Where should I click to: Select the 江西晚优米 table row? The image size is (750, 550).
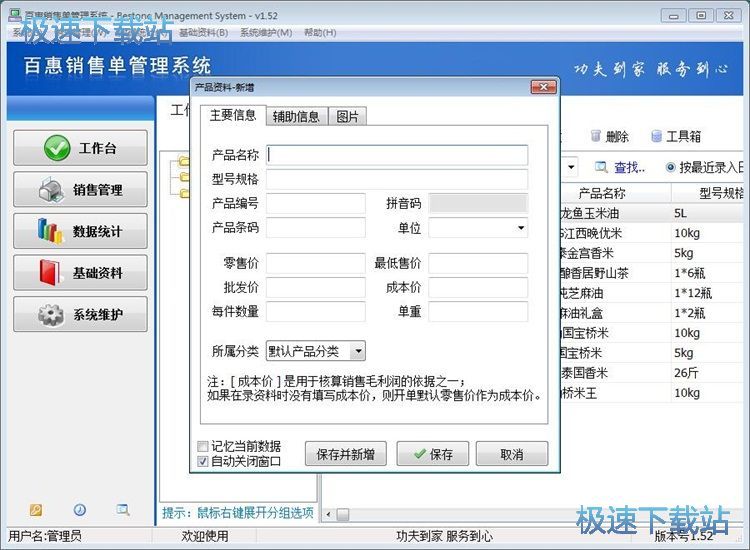(x=651, y=233)
